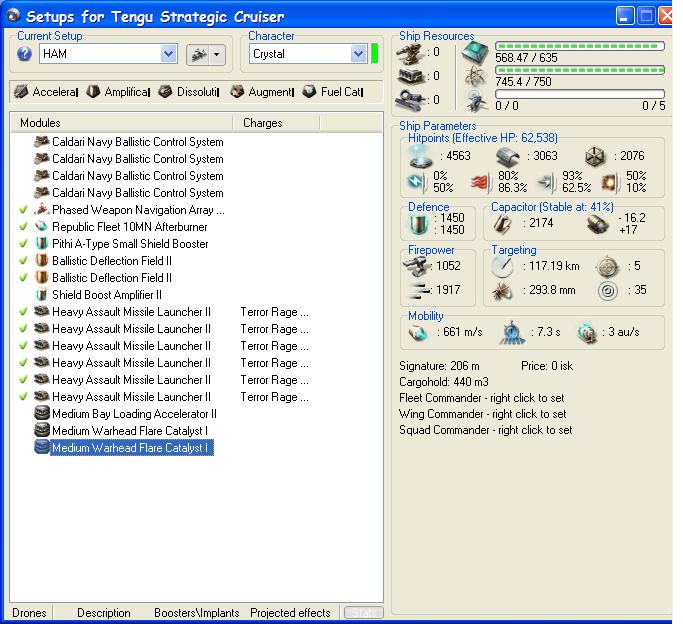Viewport: 683px width, 624px height.
Task: Click Squad Commander right click to set
Action: click(x=486, y=430)
